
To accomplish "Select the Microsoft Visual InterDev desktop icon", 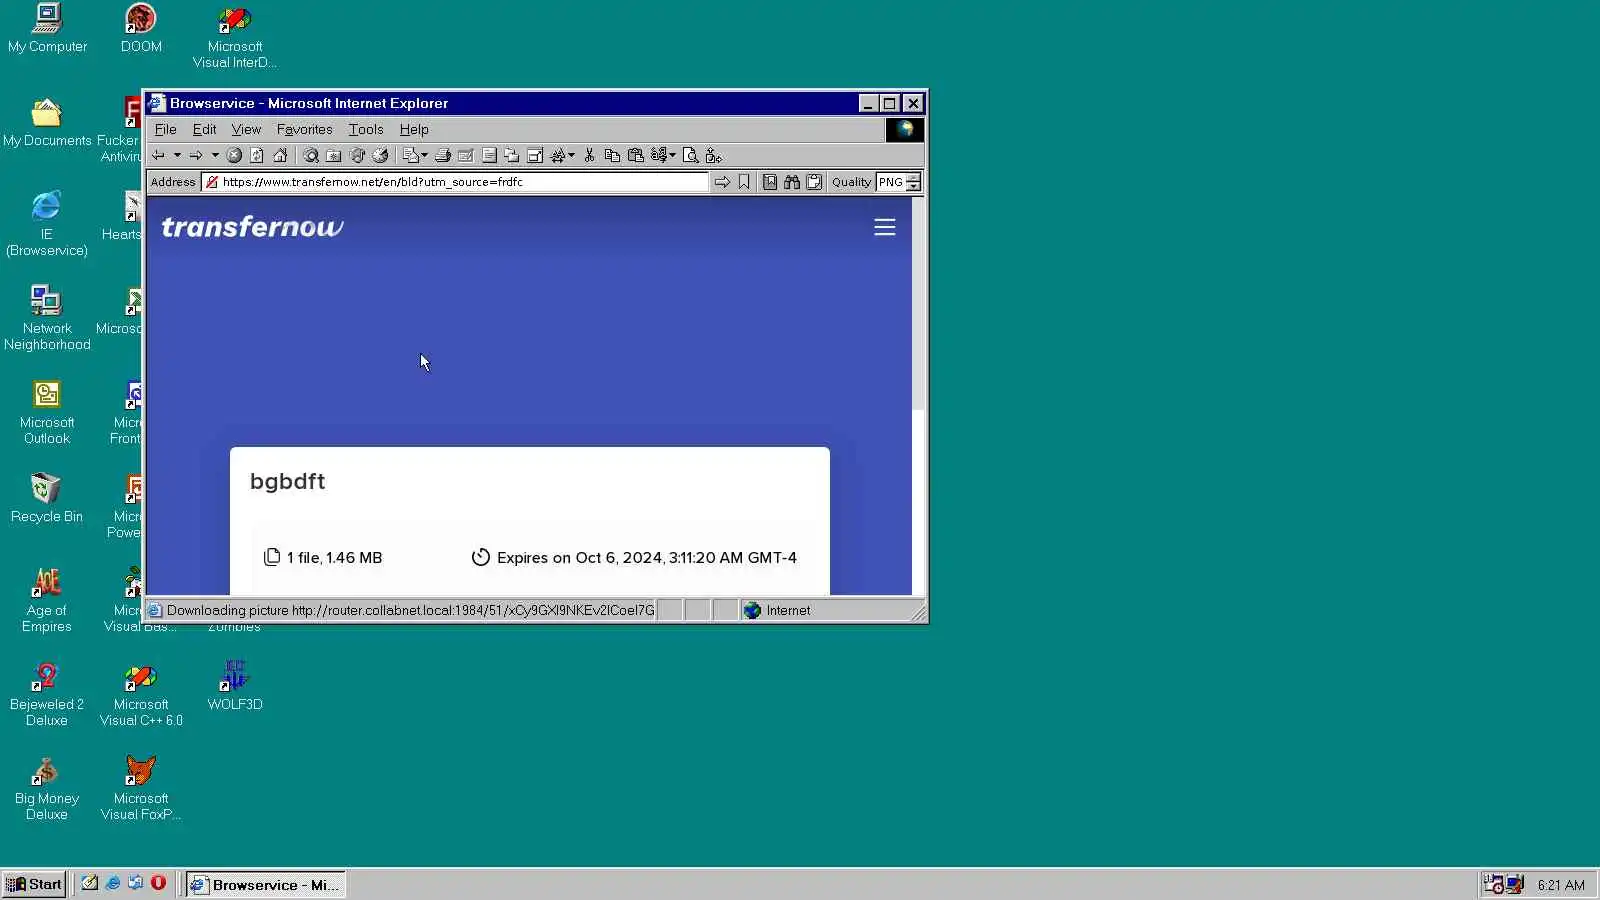I will 235,37.
